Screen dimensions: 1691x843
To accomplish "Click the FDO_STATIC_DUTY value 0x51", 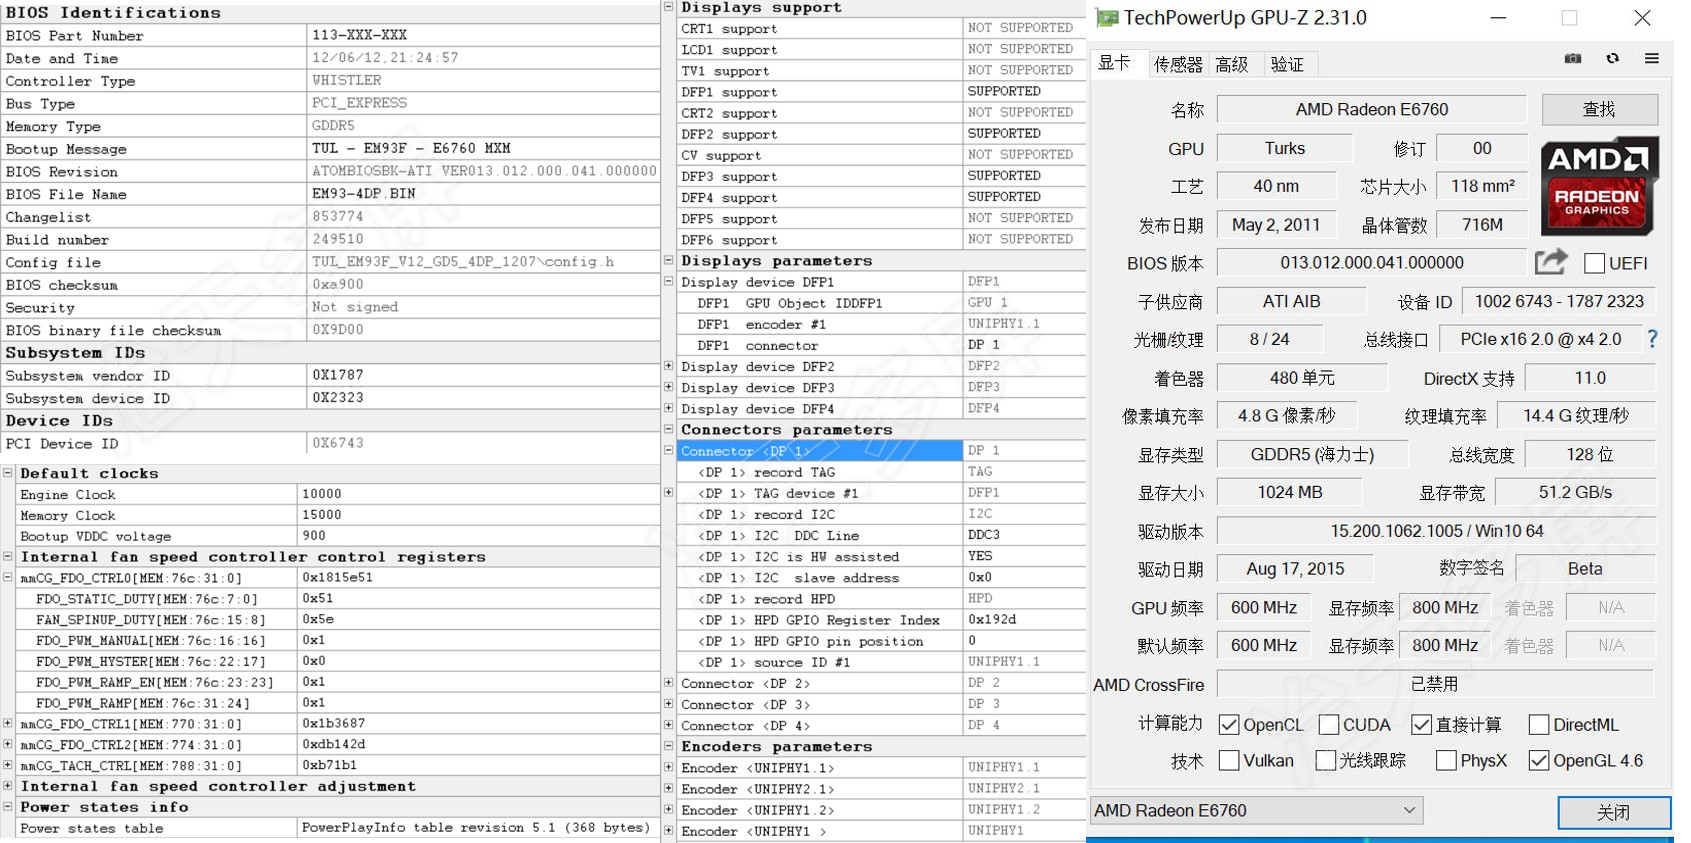I will (x=318, y=598).
